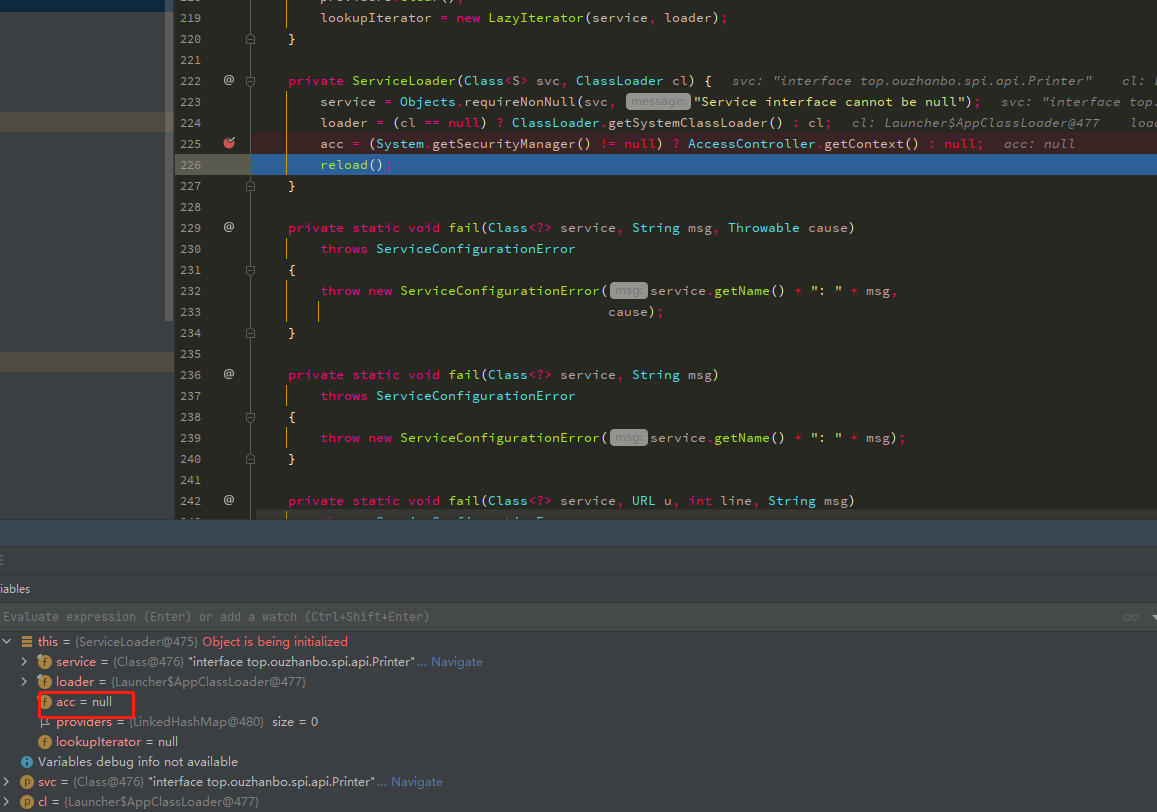Click the @ gutter marker on line 229

(229, 227)
